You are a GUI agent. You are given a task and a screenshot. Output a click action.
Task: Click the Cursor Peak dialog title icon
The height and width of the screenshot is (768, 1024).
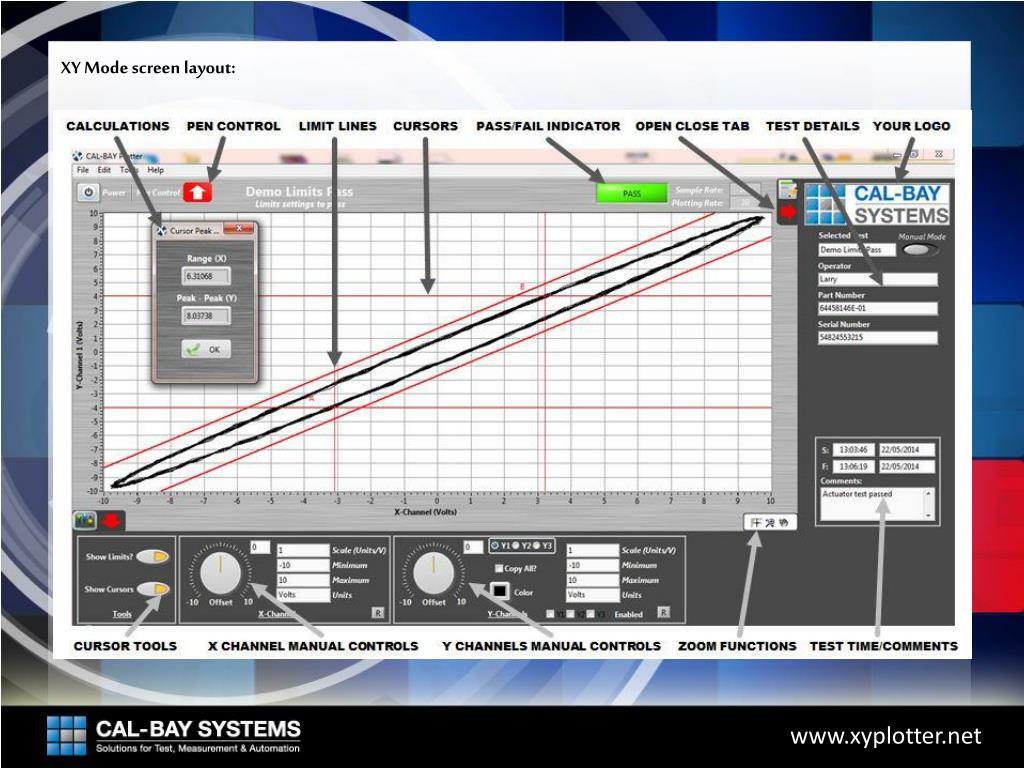click(162, 230)
